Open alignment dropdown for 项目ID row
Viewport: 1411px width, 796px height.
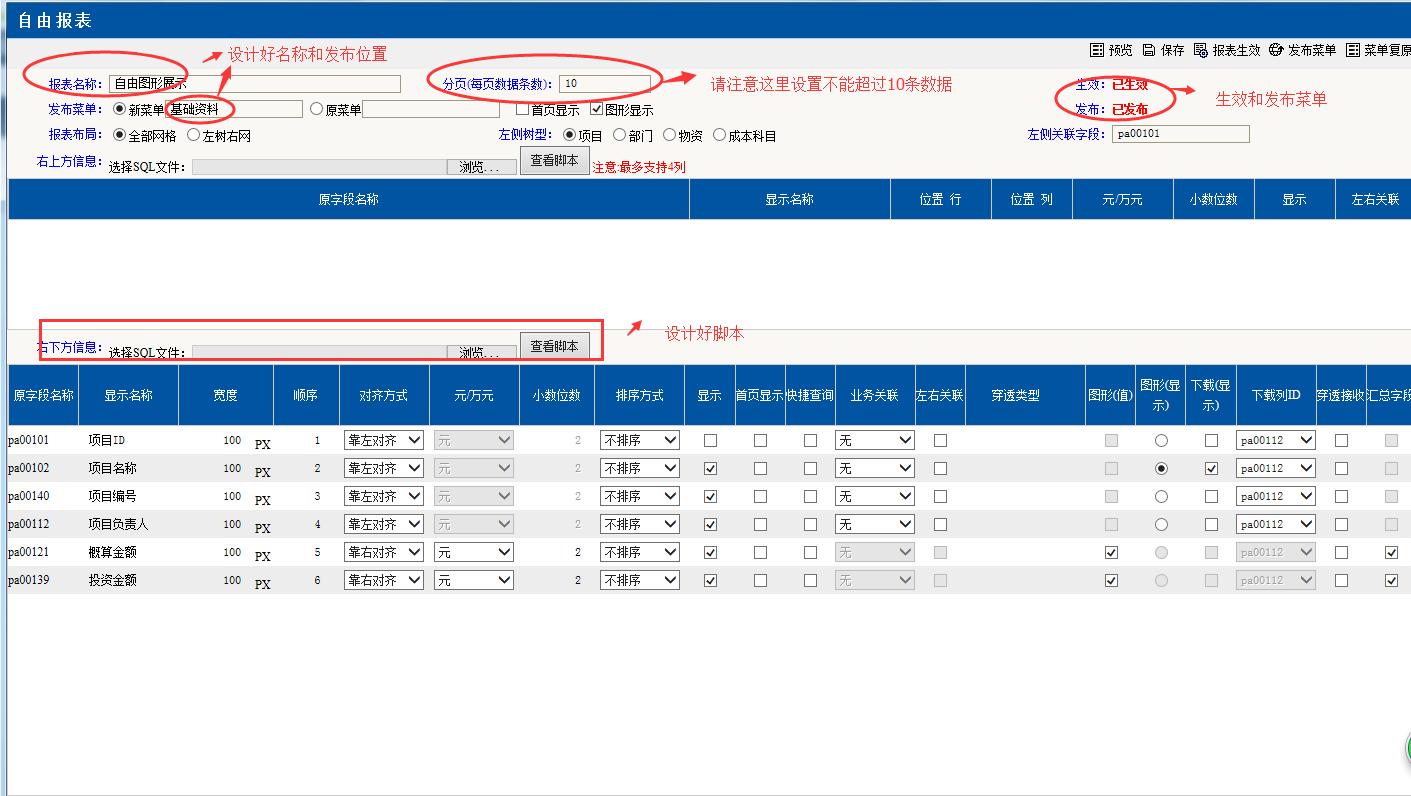point(384,440)
